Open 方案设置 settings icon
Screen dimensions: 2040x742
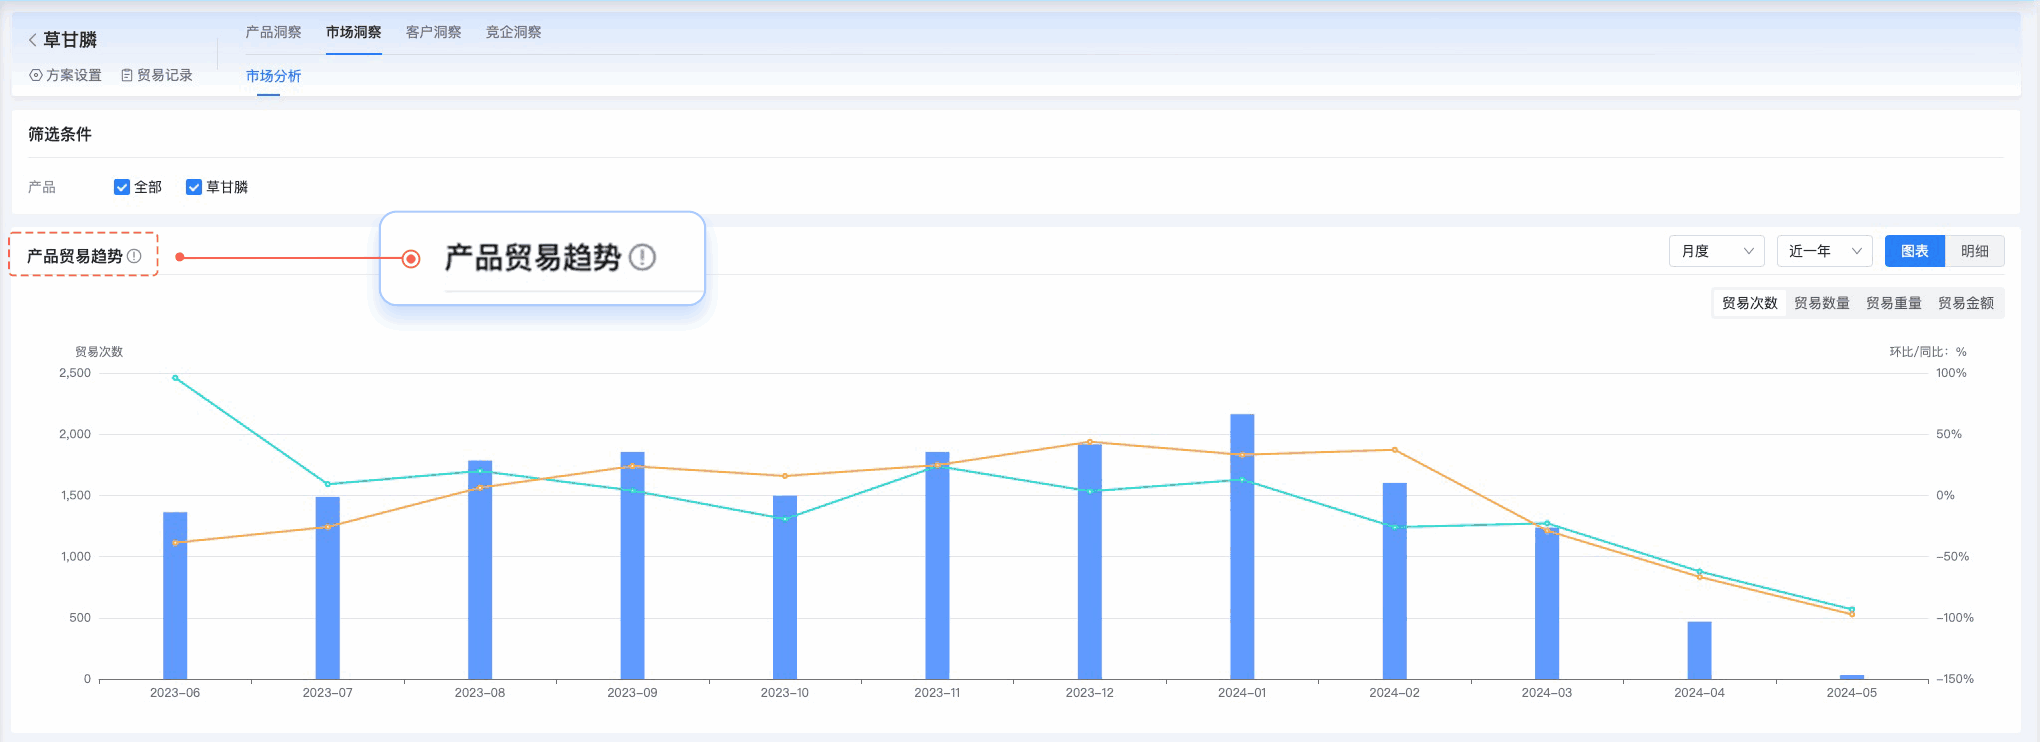[x=36, y=75]
